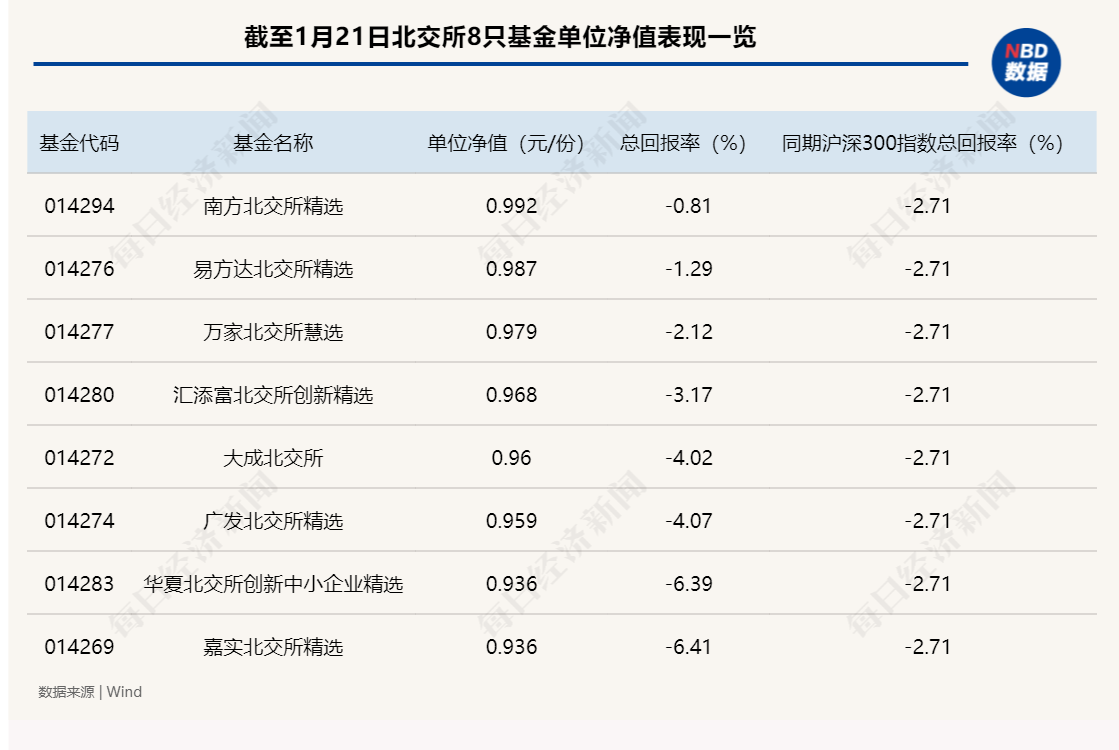Click net value 0.936 in 华夏 row
1119x750 pixels.
(x=511, y=584)
